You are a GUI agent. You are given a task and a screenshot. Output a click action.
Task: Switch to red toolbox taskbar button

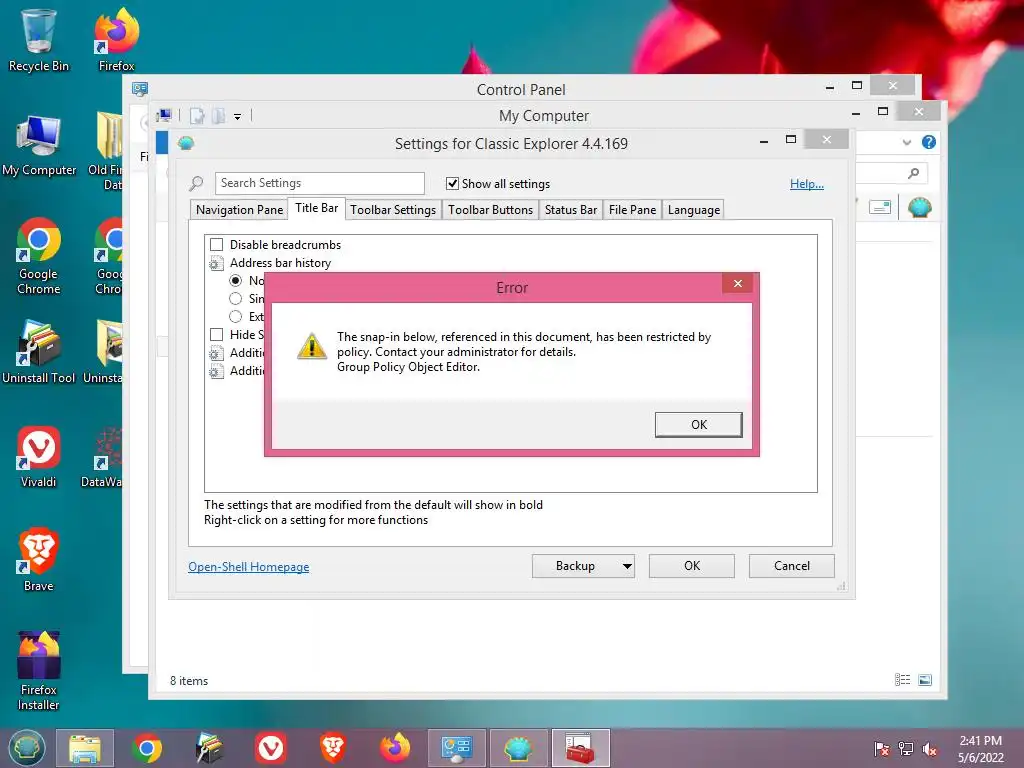pos(581,748)
